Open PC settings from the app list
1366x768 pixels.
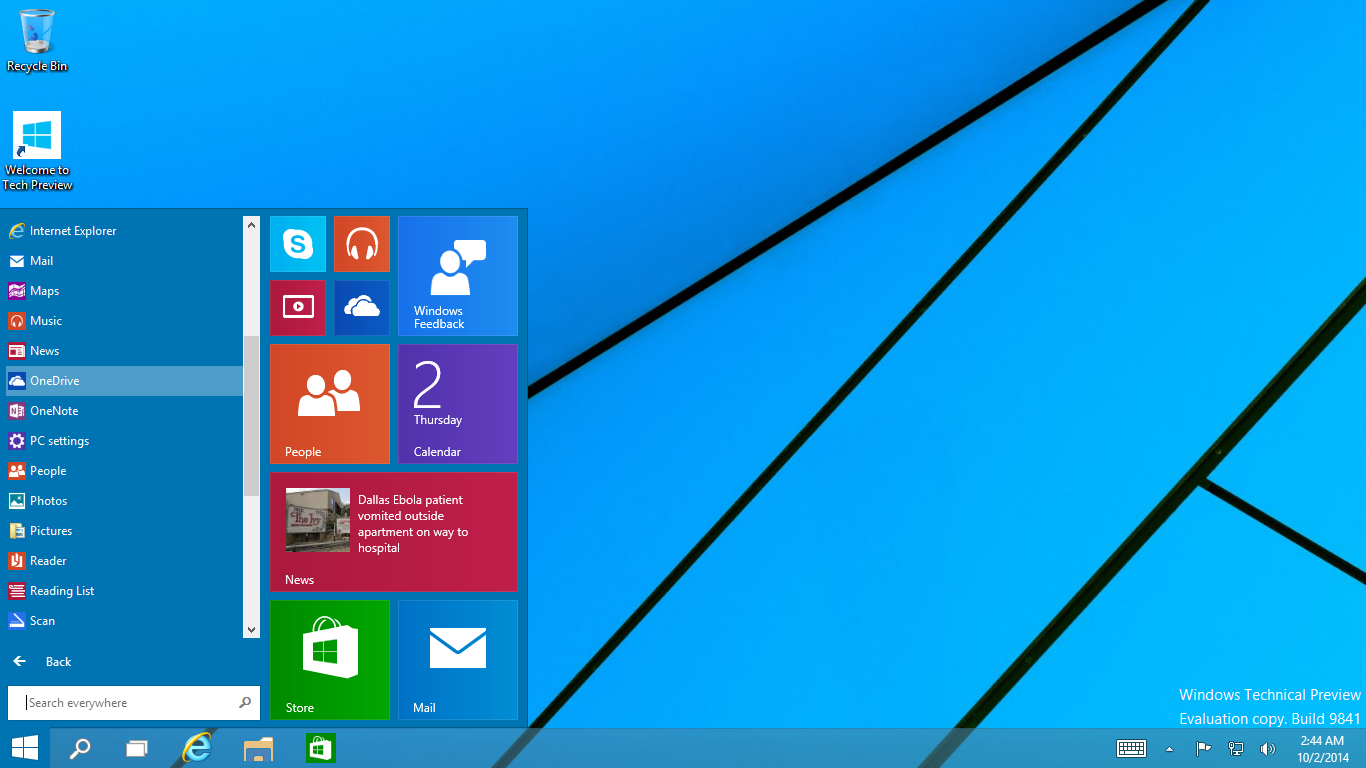point(124,441)
